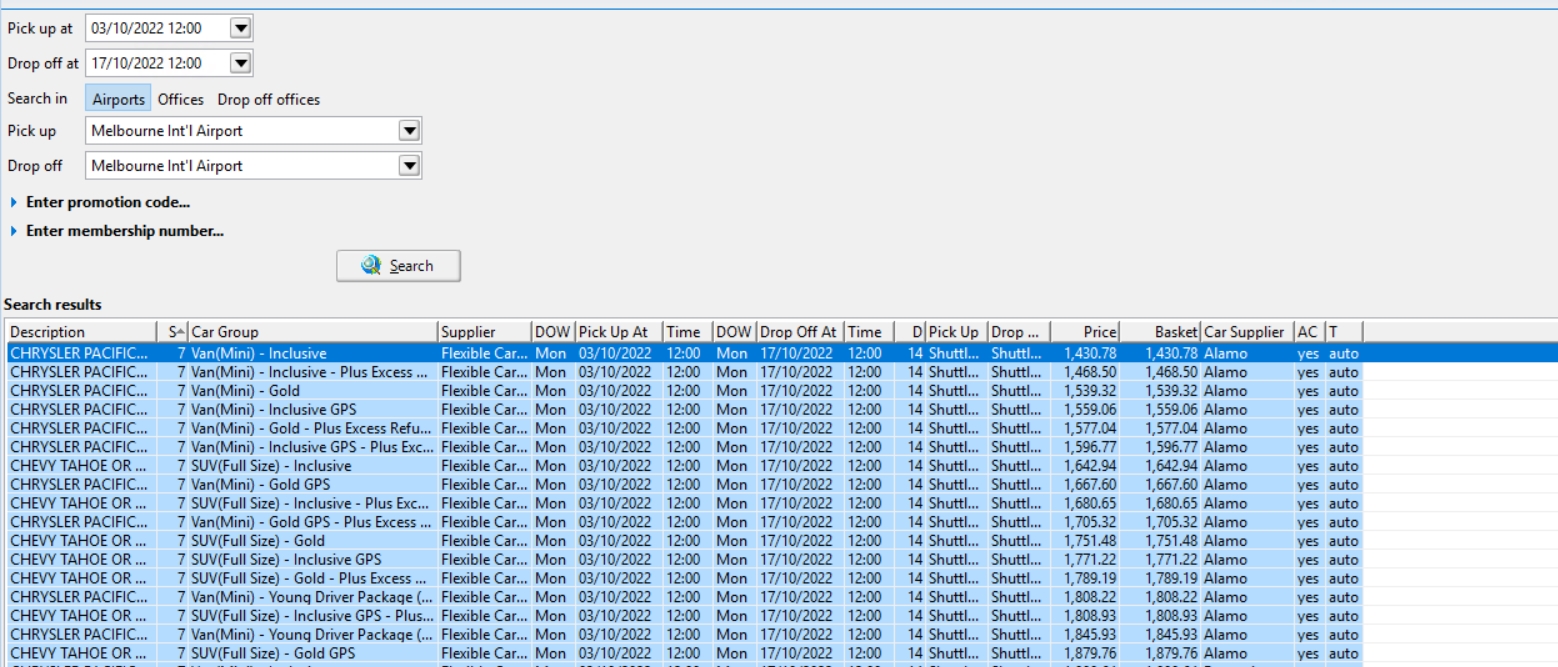This screenshot has height=667, width=1558.
Task: Click basket value 1,808.93
Action: tap(1172, 616)
